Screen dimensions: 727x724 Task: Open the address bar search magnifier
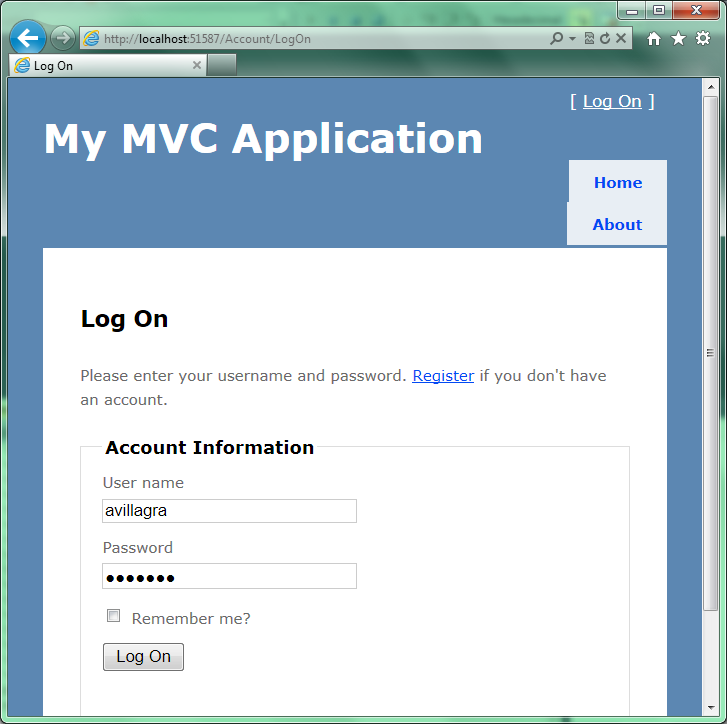click(x=556, y=38)
